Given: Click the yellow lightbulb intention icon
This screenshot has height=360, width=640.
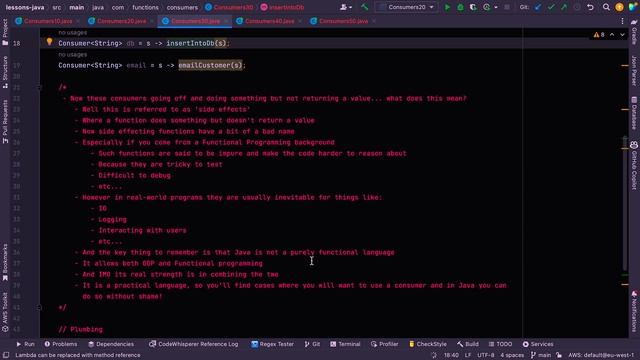Looking at the screenshot, I should [x=49, y=42].
